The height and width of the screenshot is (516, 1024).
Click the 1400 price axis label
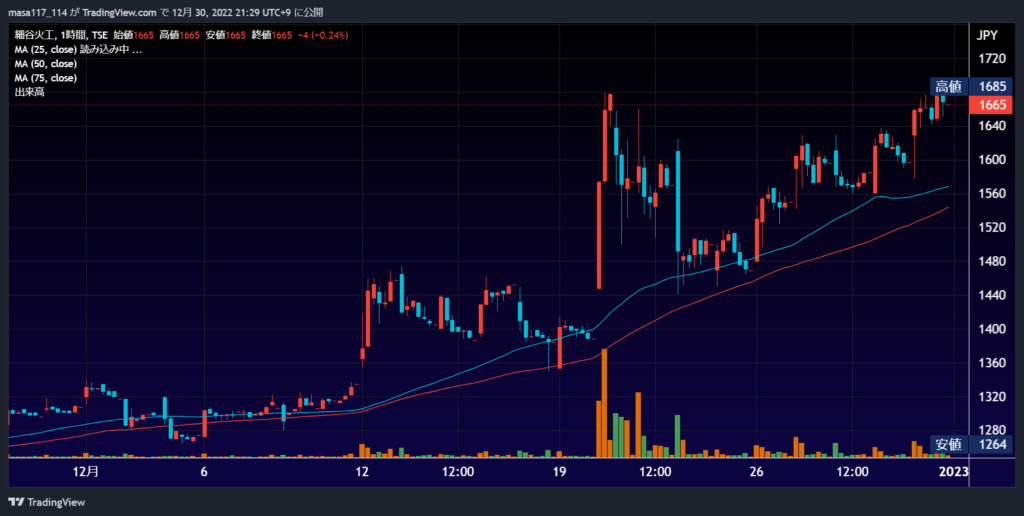tap(992, 329)
